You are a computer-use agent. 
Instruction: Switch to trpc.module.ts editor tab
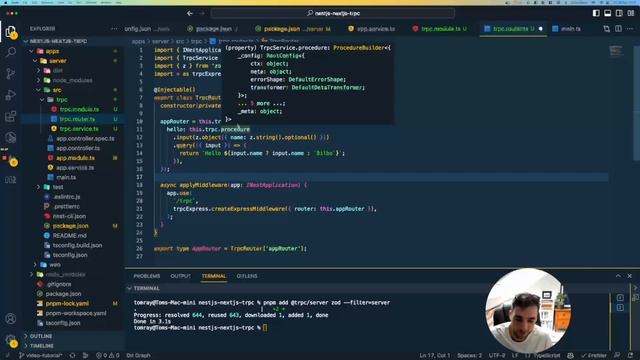(x=440, y=29)
